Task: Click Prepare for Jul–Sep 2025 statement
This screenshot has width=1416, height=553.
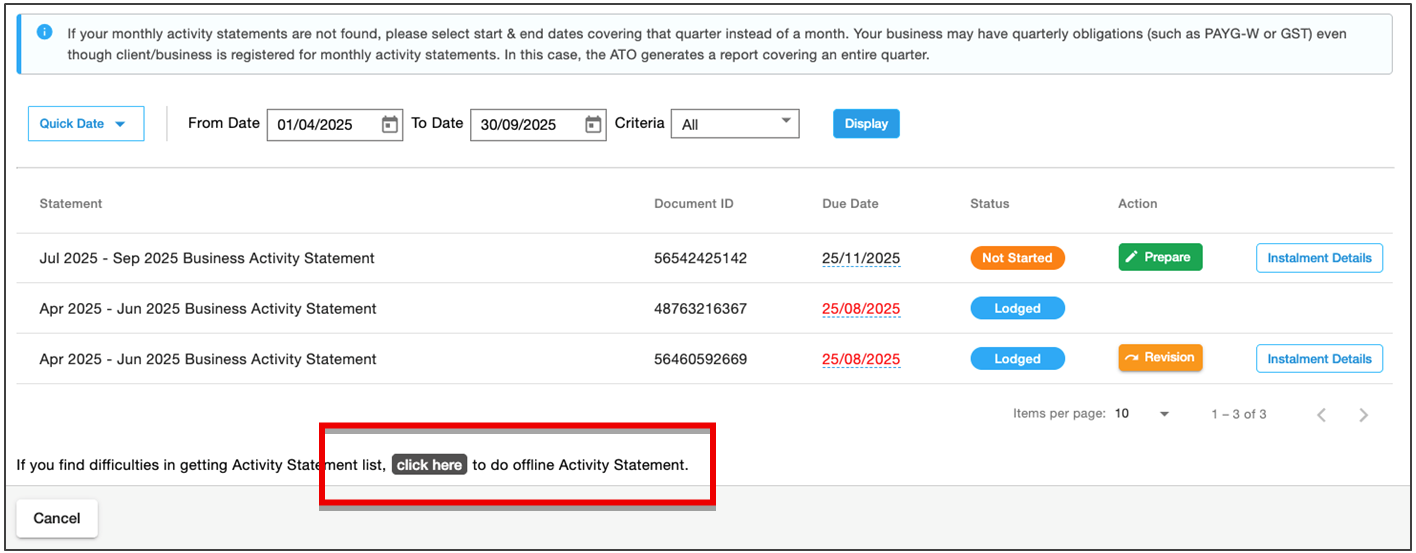Action: point(1159,258)
